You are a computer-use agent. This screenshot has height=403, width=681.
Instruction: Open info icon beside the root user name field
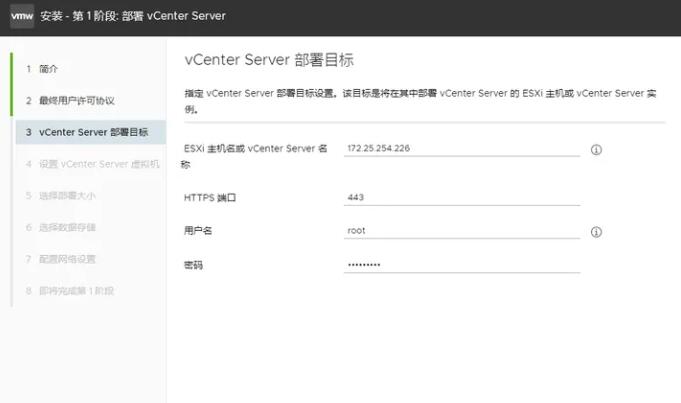point(596,232)
